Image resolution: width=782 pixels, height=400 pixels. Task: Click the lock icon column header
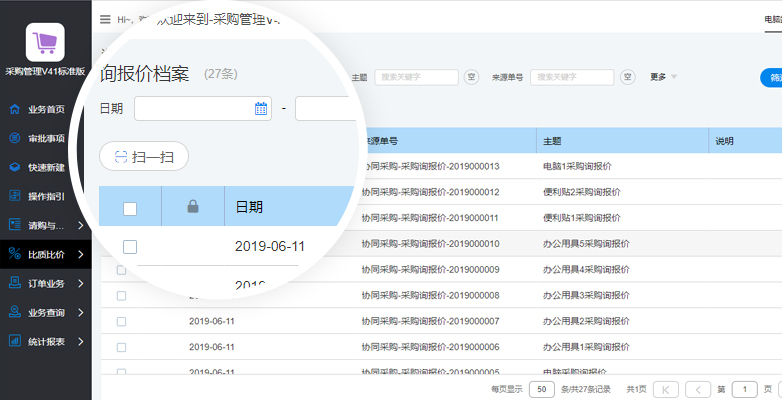(x=194, y=207)
